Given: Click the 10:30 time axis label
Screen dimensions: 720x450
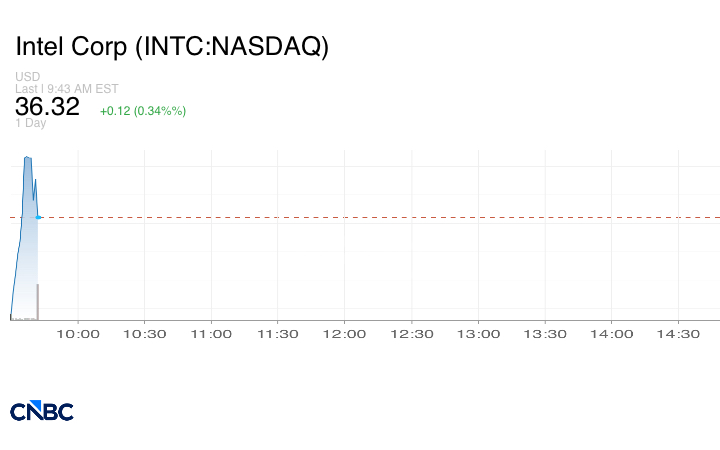Looking at the screenshot, I should tap(145, 334).
